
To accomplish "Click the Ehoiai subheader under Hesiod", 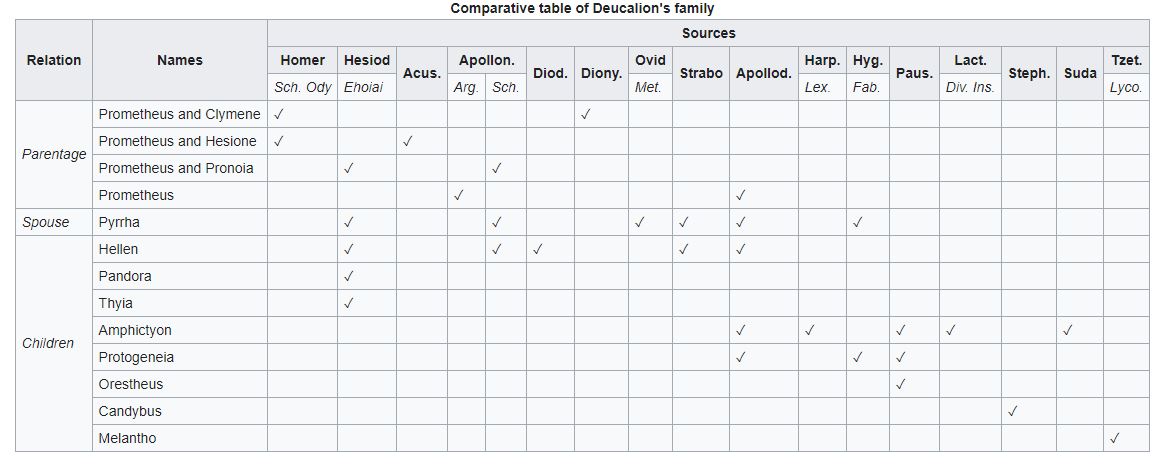I will pyautogui.click(x=363, y=87).
